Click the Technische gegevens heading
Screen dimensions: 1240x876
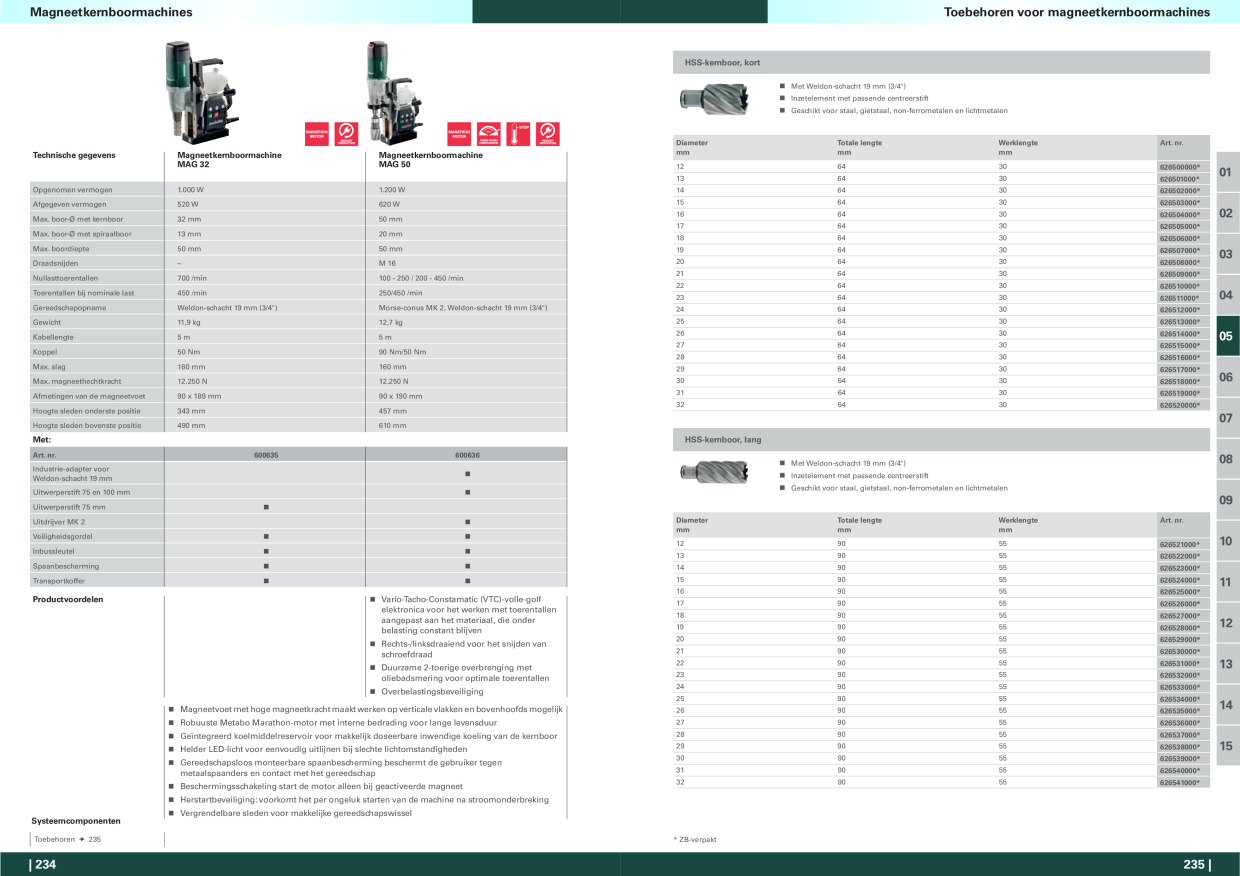pyautogui.click(x=74, y=155)
